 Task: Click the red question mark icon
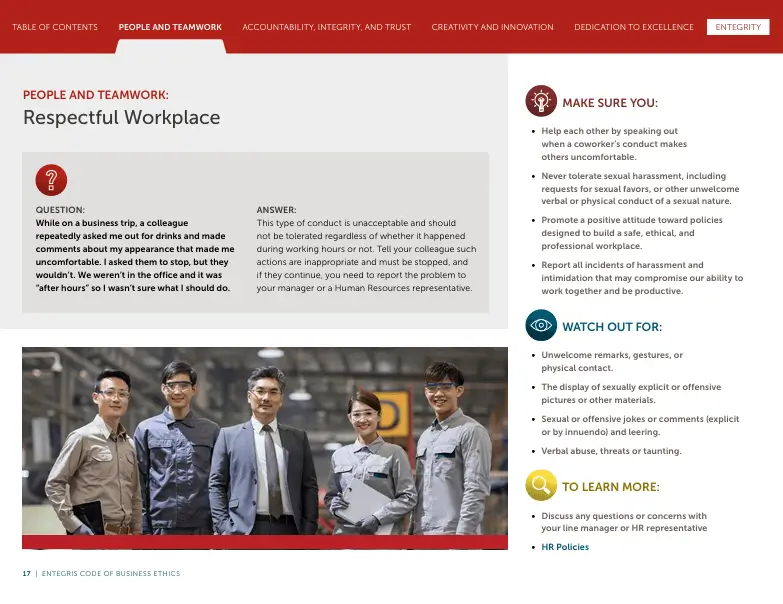pyautogui.click(x=51, y=180)
